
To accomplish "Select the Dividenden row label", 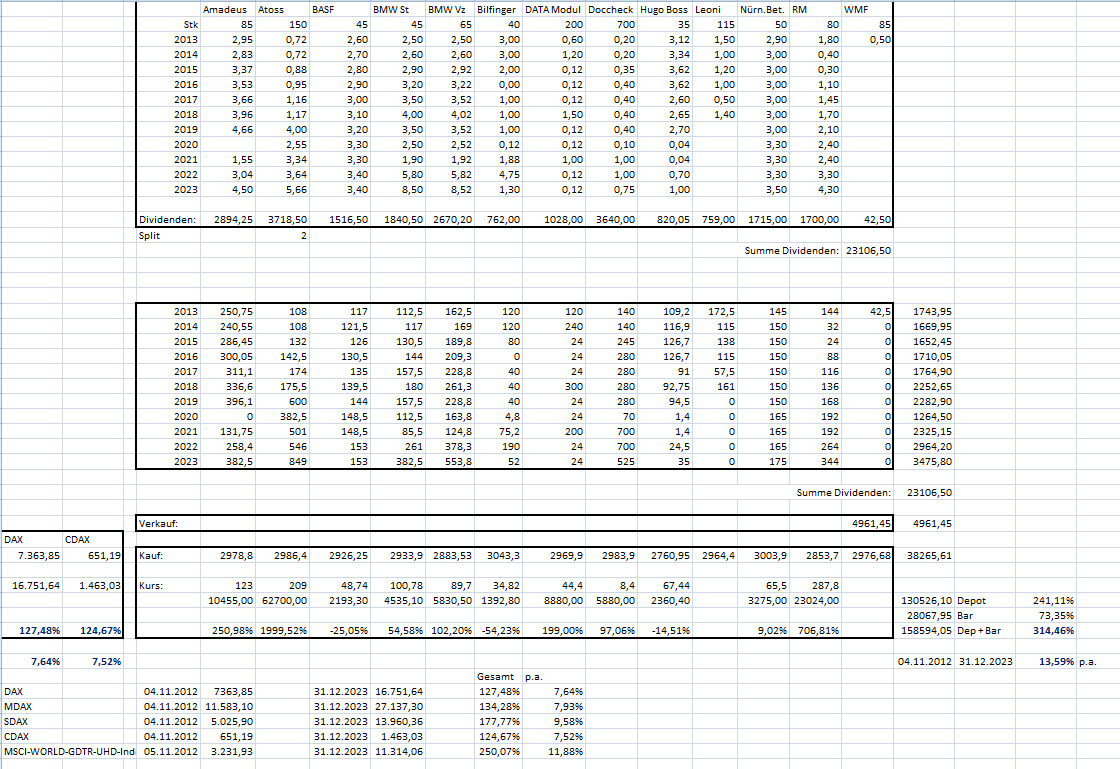I will coord(168,219).
